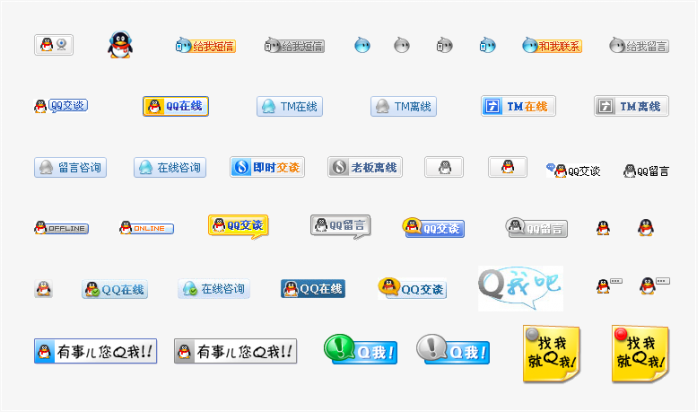Click the gray QQ留言 button with round penguin
Image resolution: width=698 pixels, height=412 pixels.
[x=536, y=227]
